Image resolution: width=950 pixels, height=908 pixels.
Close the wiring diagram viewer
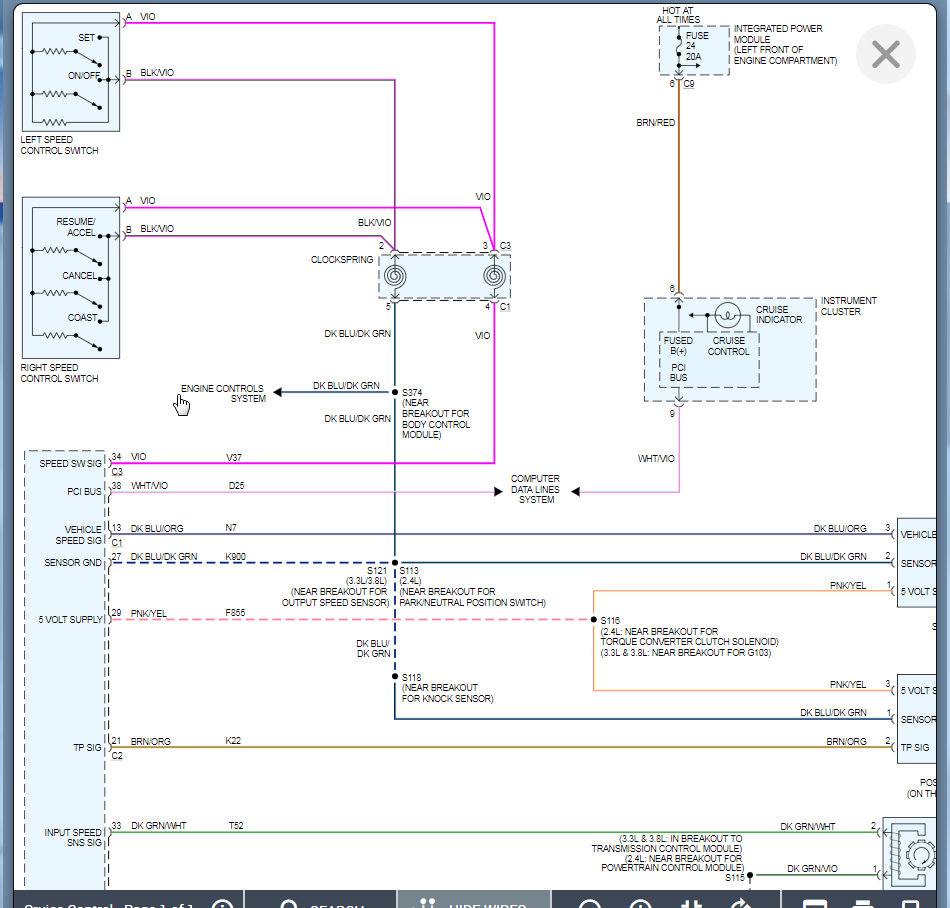coord(885,55)
